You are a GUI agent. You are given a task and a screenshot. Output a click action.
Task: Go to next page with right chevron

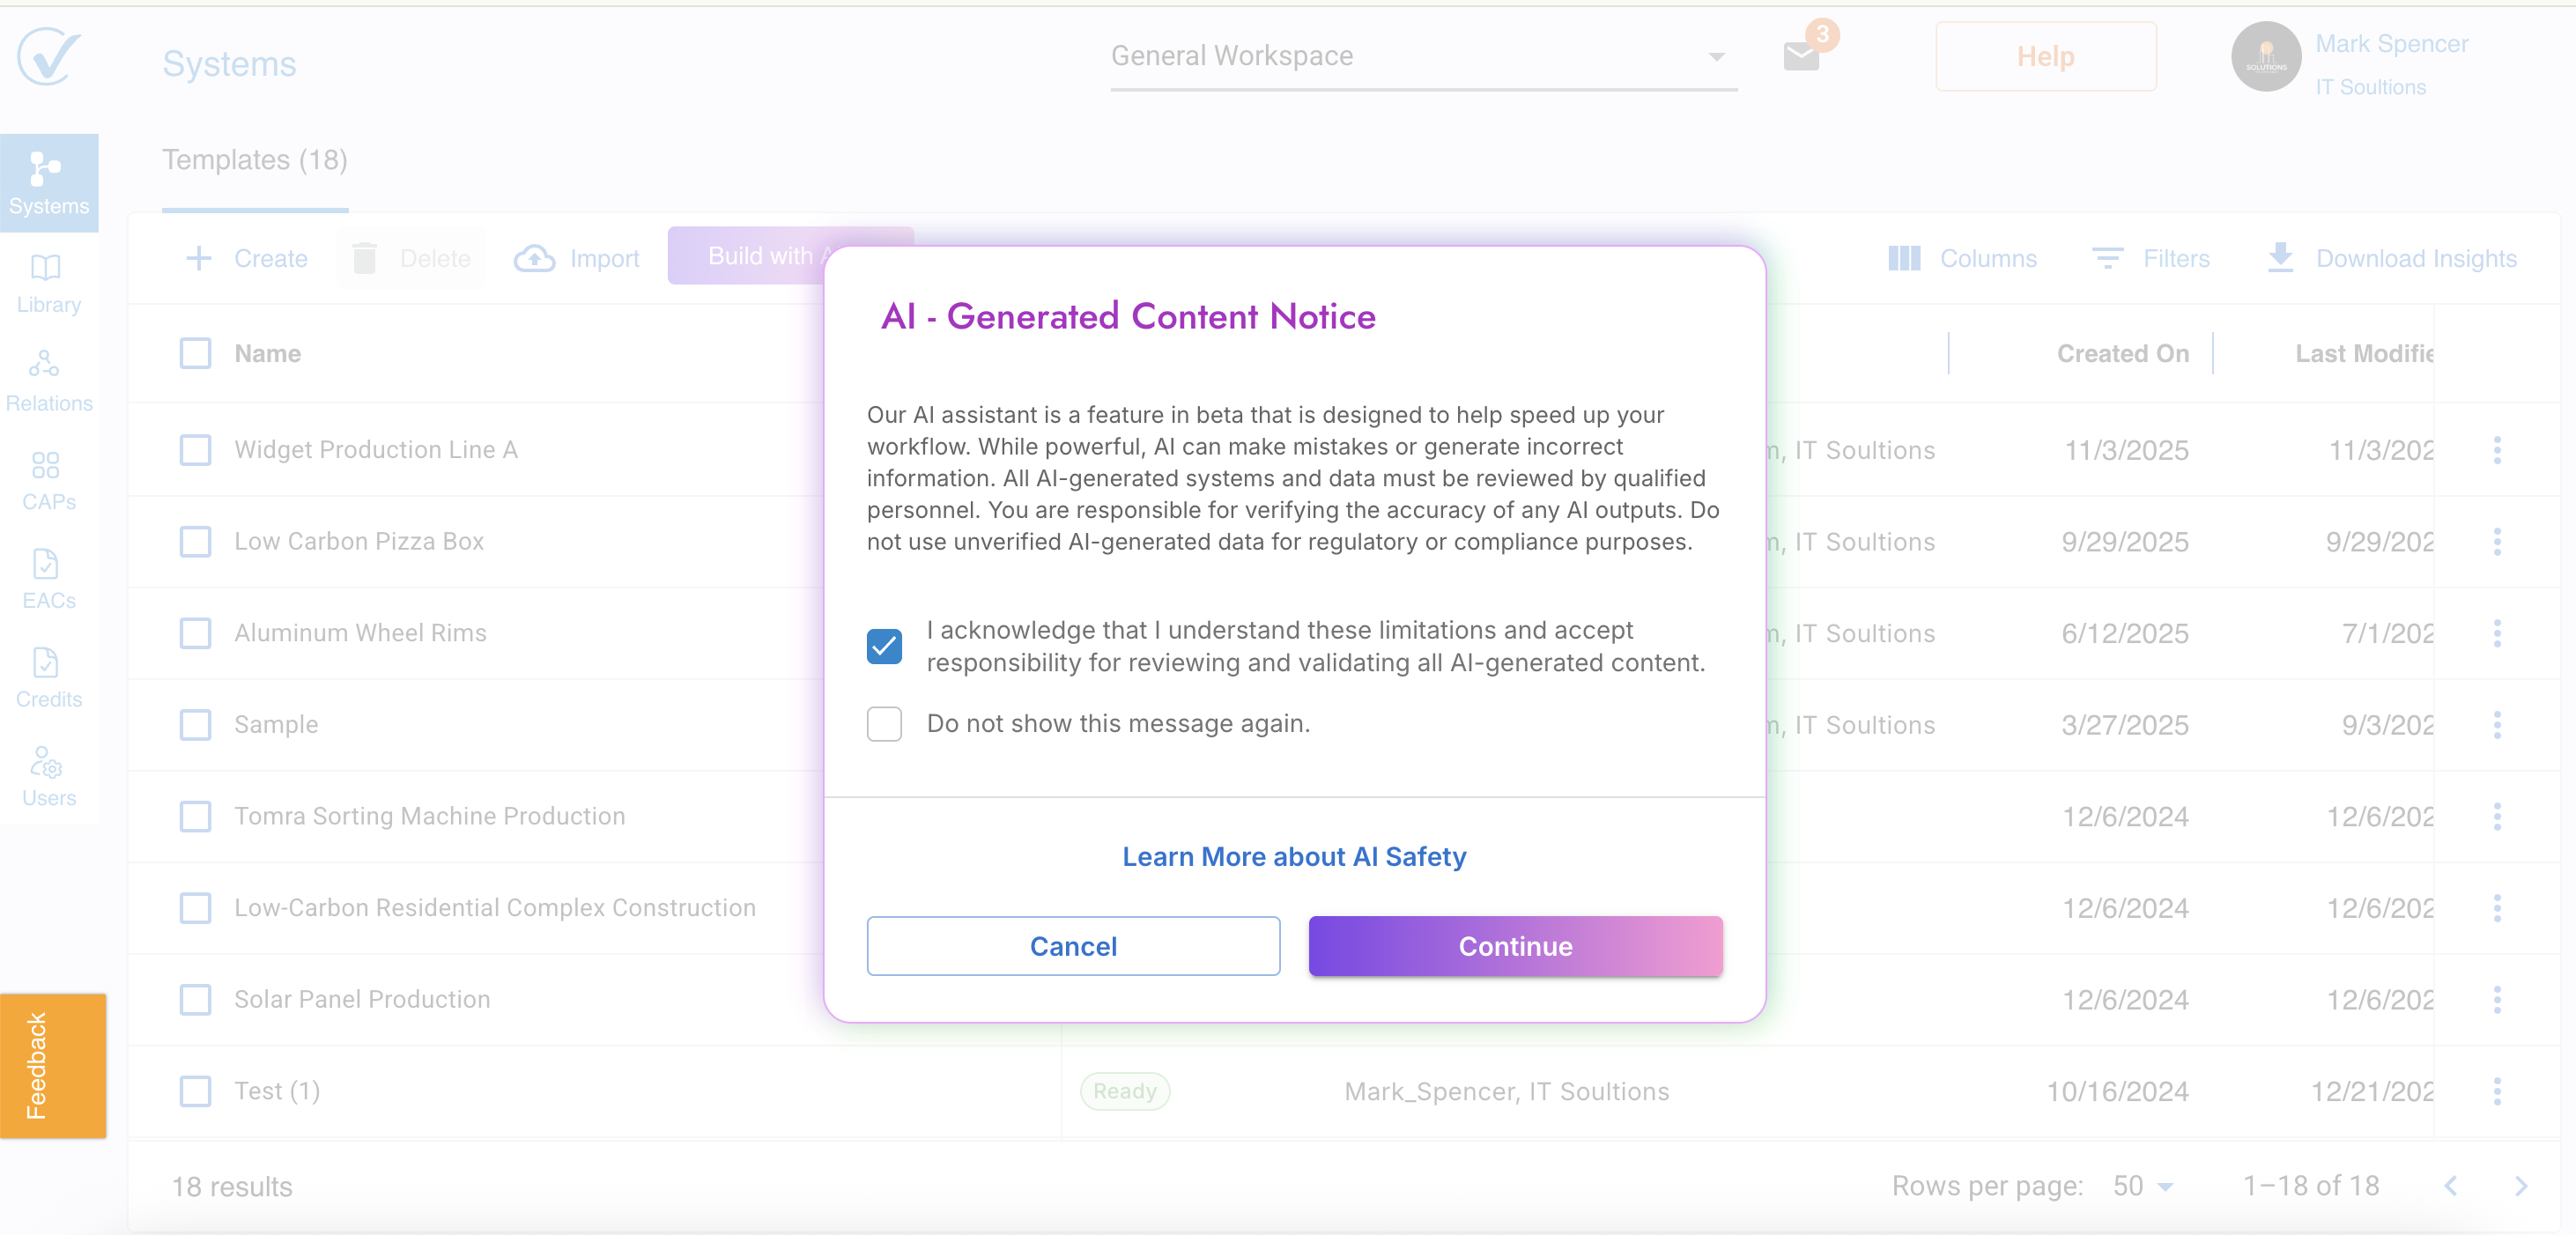click(x=2521, y=1186)
